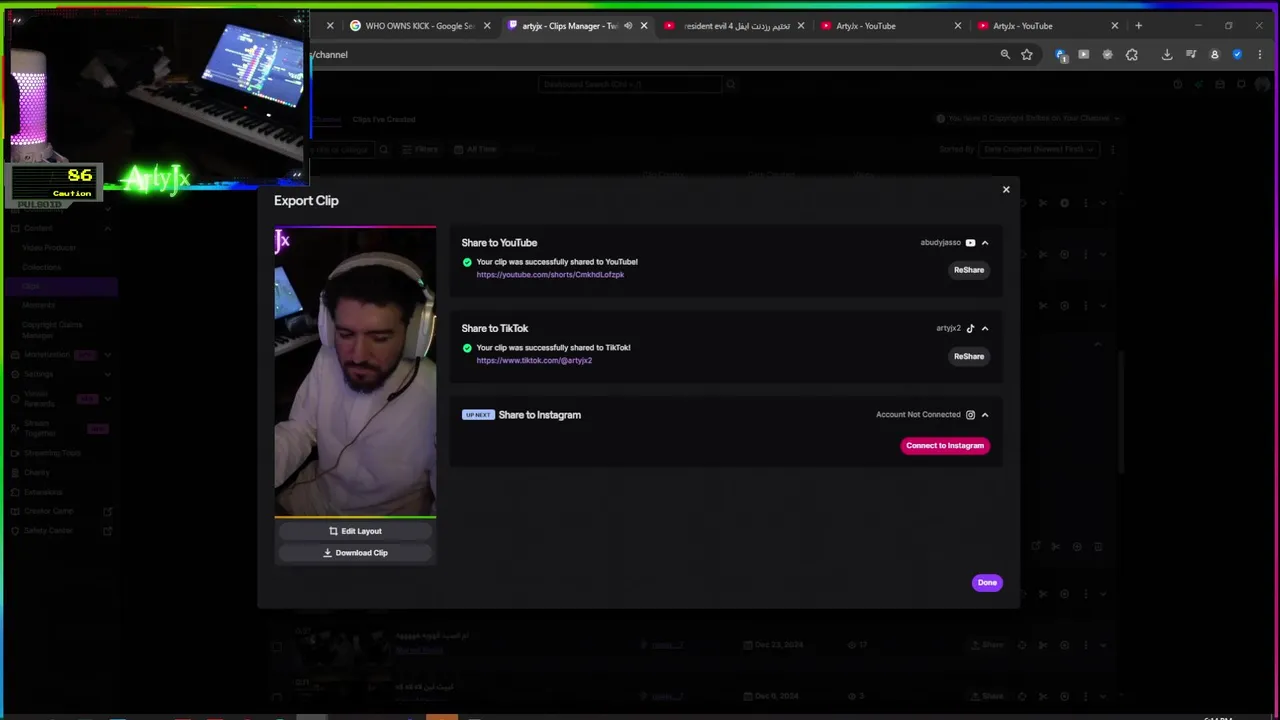Viewport: 1280px width, 720px height.
Task: ReShare the clip to TikTok
Action: [x=969, y=356]
